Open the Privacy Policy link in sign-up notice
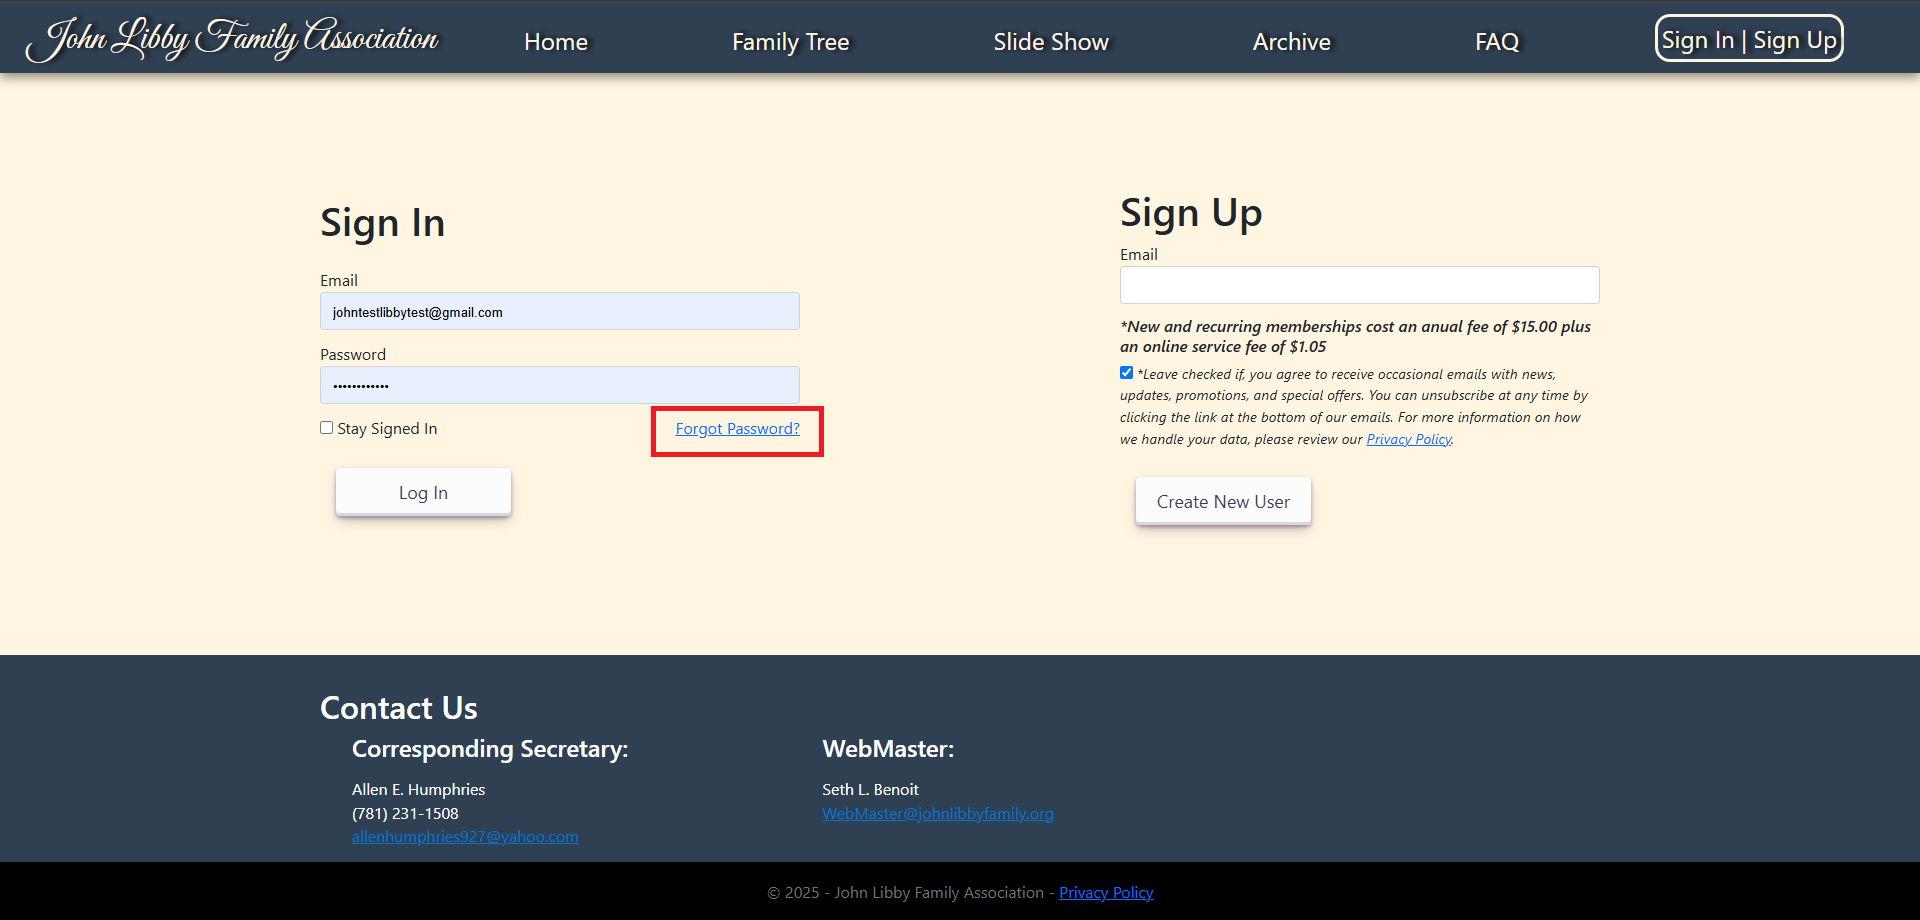Screen dimensions: 1920x920 tap(1409, 440)
